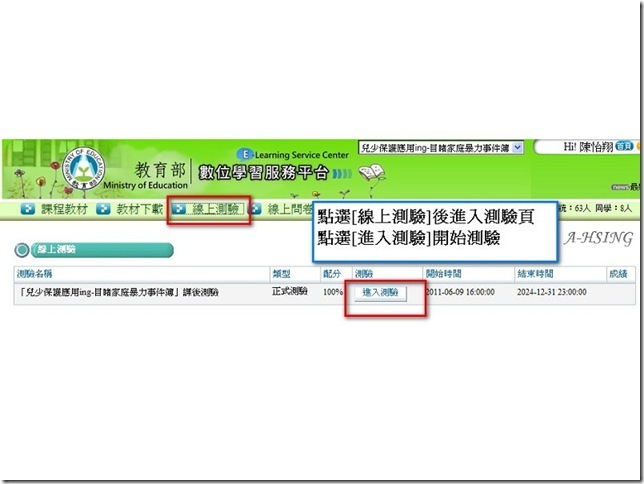Click the 開始時間 column header
The width and height of the screenshot is (644, 484).
point(444,274)
